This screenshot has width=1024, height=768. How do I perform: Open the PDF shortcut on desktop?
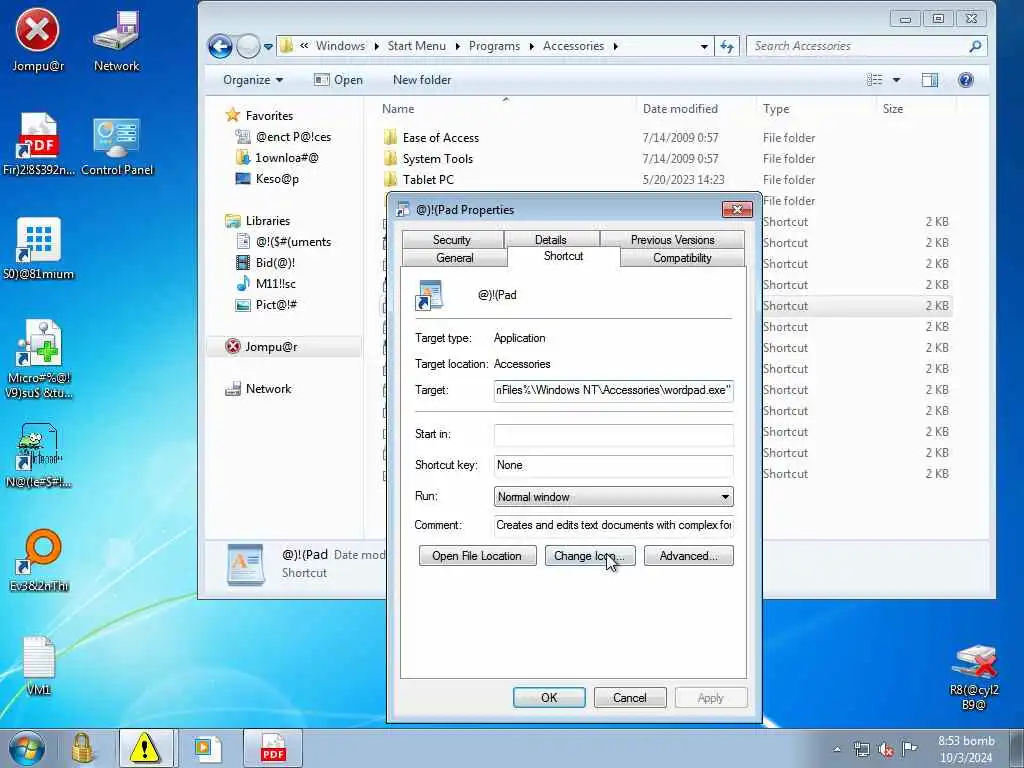[x=39, y=144]
